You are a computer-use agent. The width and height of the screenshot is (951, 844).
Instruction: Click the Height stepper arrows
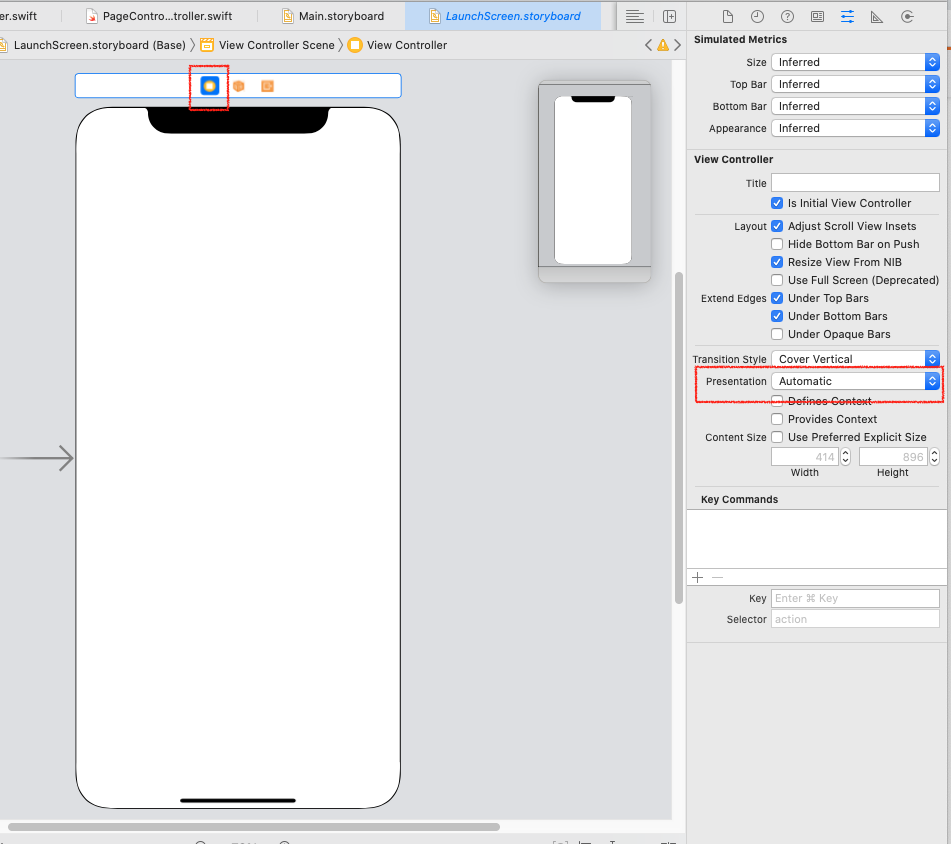[935, 457]
